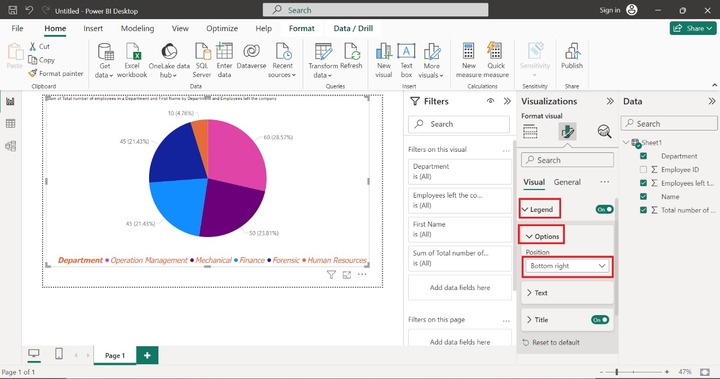Open Recent sources dropdown
The height and width of the screenshot is (379, 720).
[282, 60]
